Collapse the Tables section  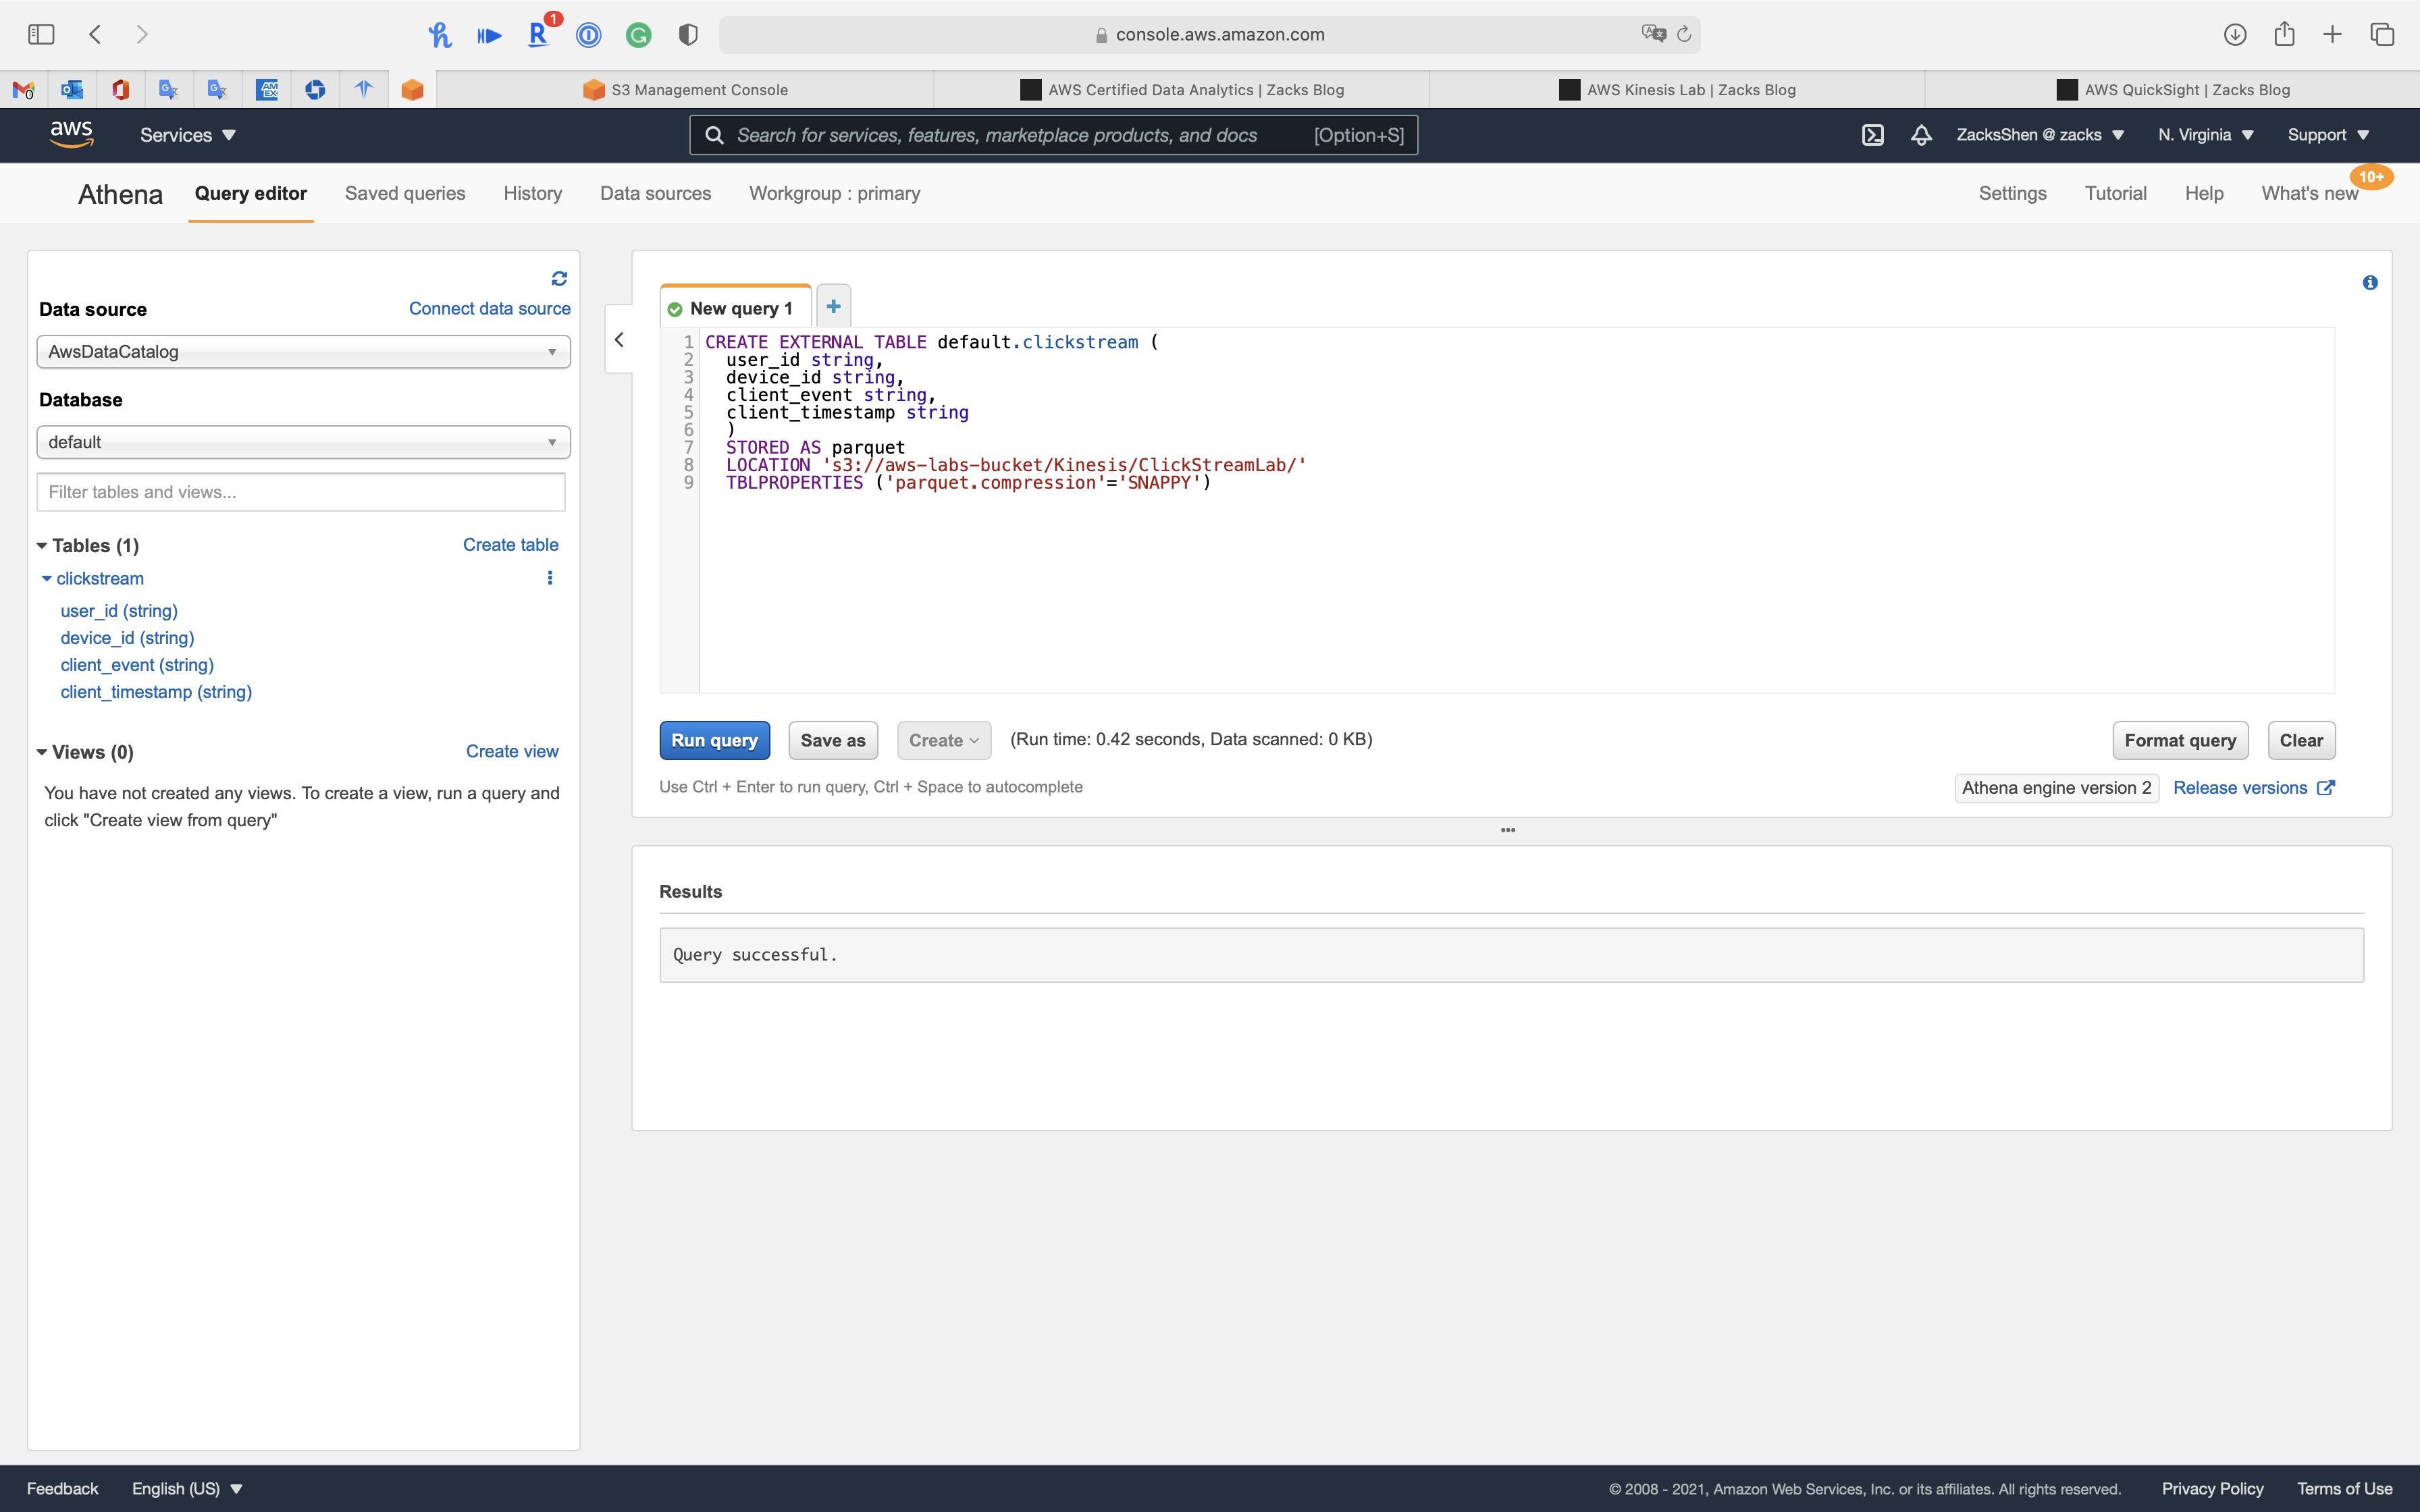point(42,546)
